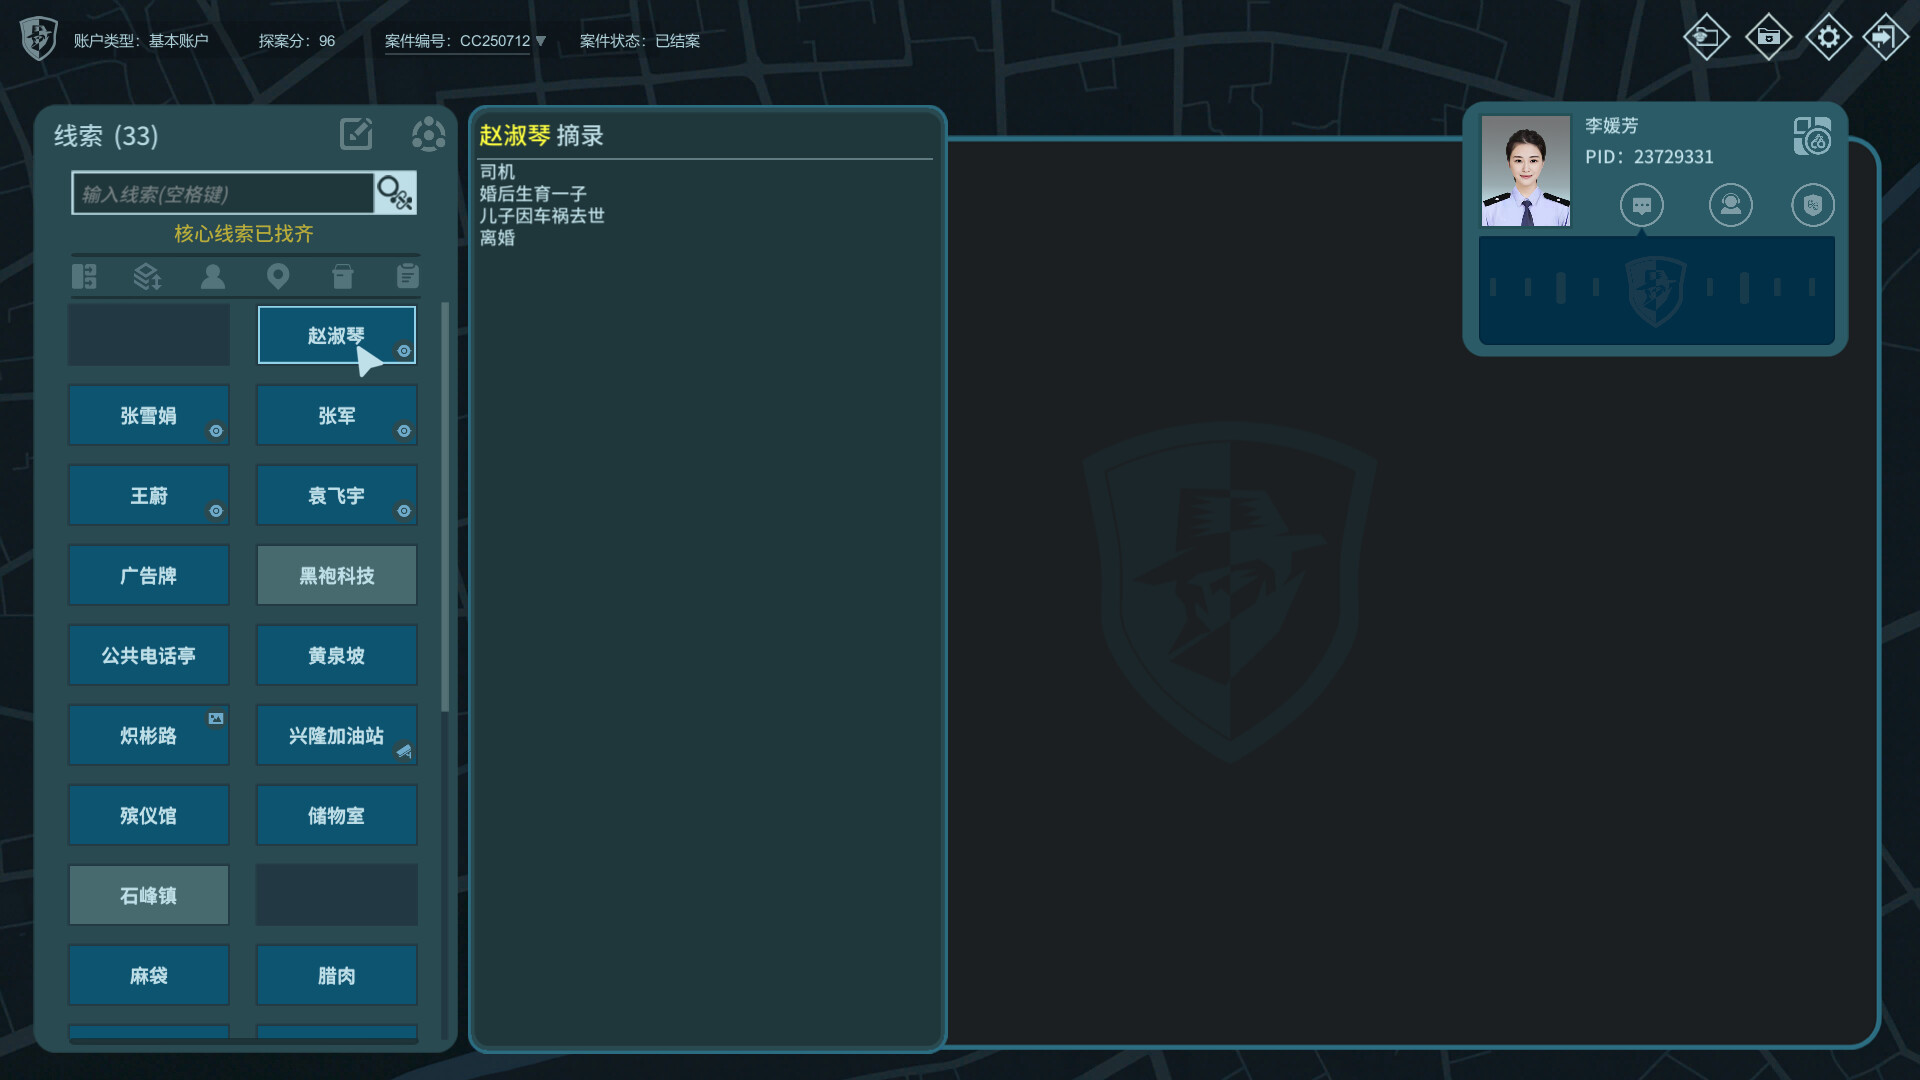Viewport: 1920px width, 1080px height.
Task: Click the headset operator icon
Action: [1731, 205]
